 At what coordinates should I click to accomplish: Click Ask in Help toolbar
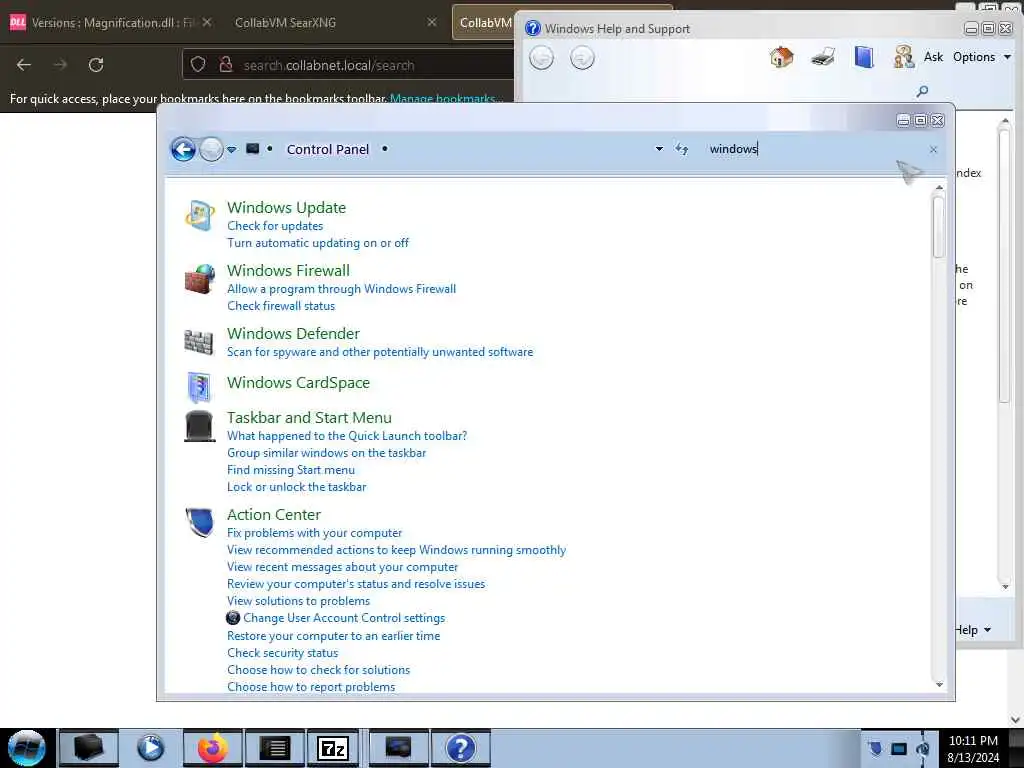(933, 57)
